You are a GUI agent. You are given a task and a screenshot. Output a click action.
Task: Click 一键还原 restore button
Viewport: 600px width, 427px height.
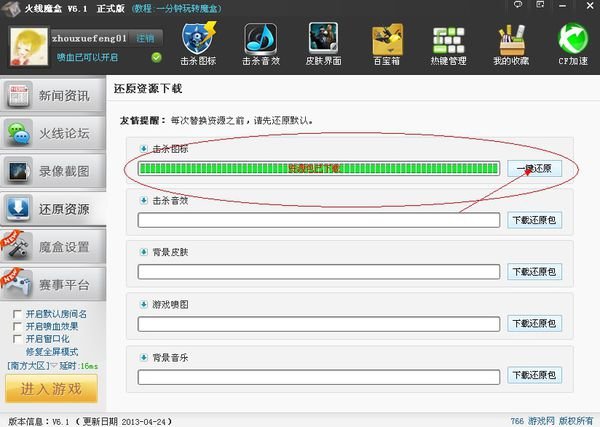(x=534, y=168)
